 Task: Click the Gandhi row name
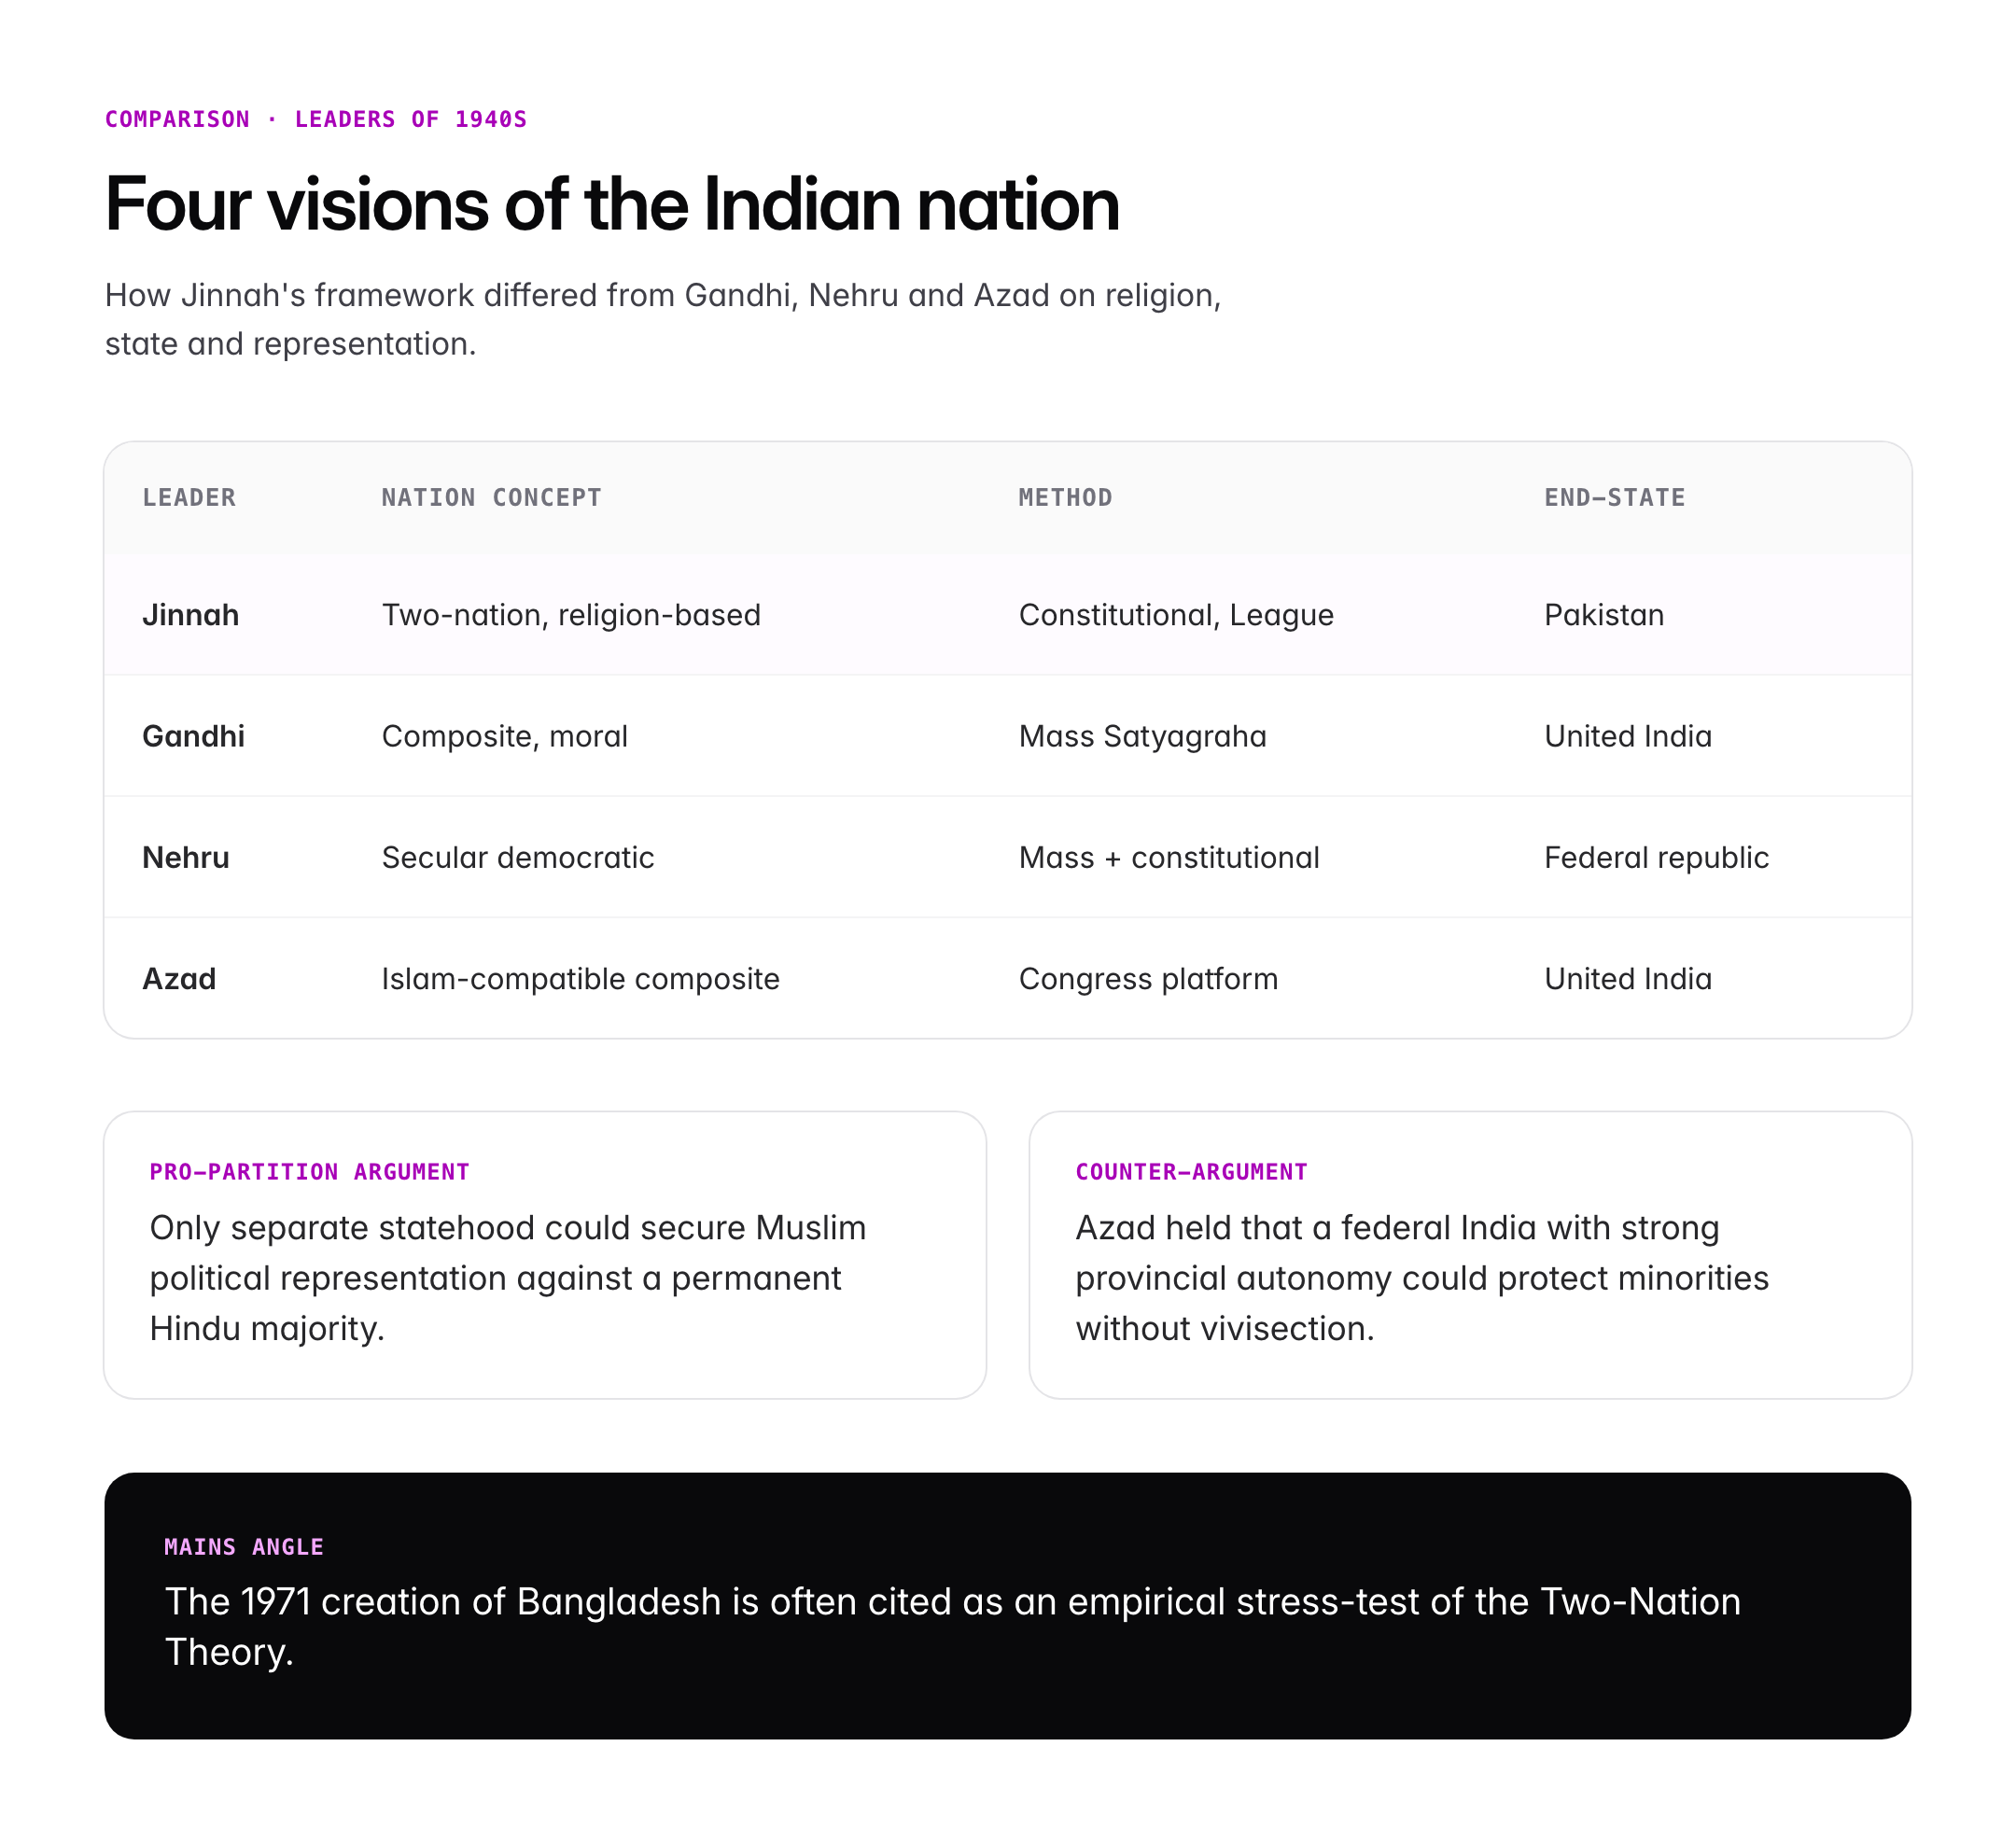coord(193,736)
